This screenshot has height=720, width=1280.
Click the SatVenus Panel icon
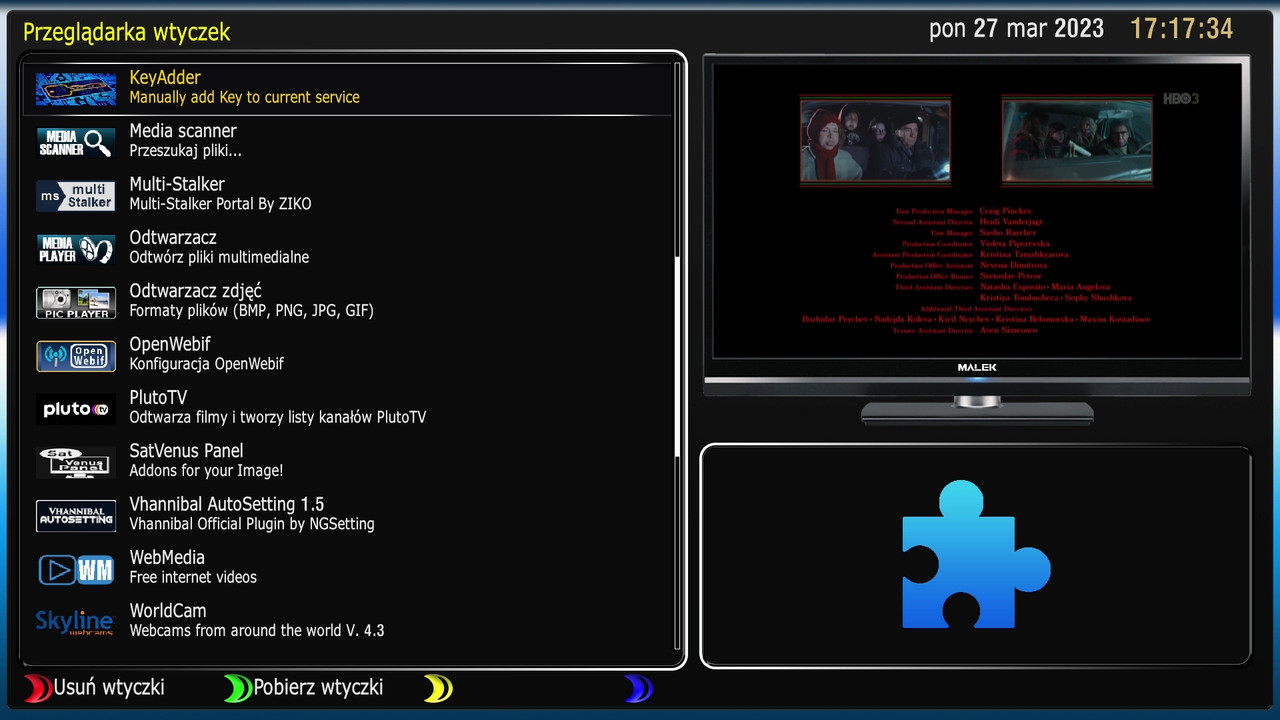76,463
